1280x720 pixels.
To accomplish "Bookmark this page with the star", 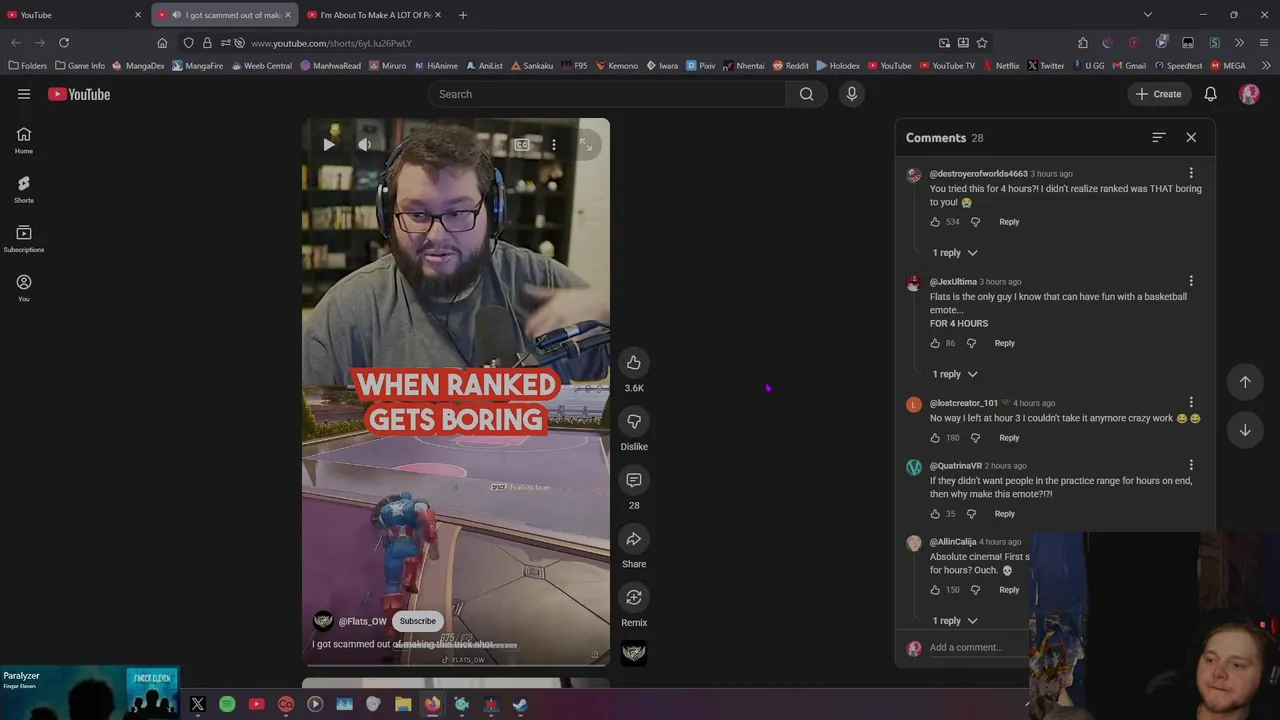I will 982,43.
